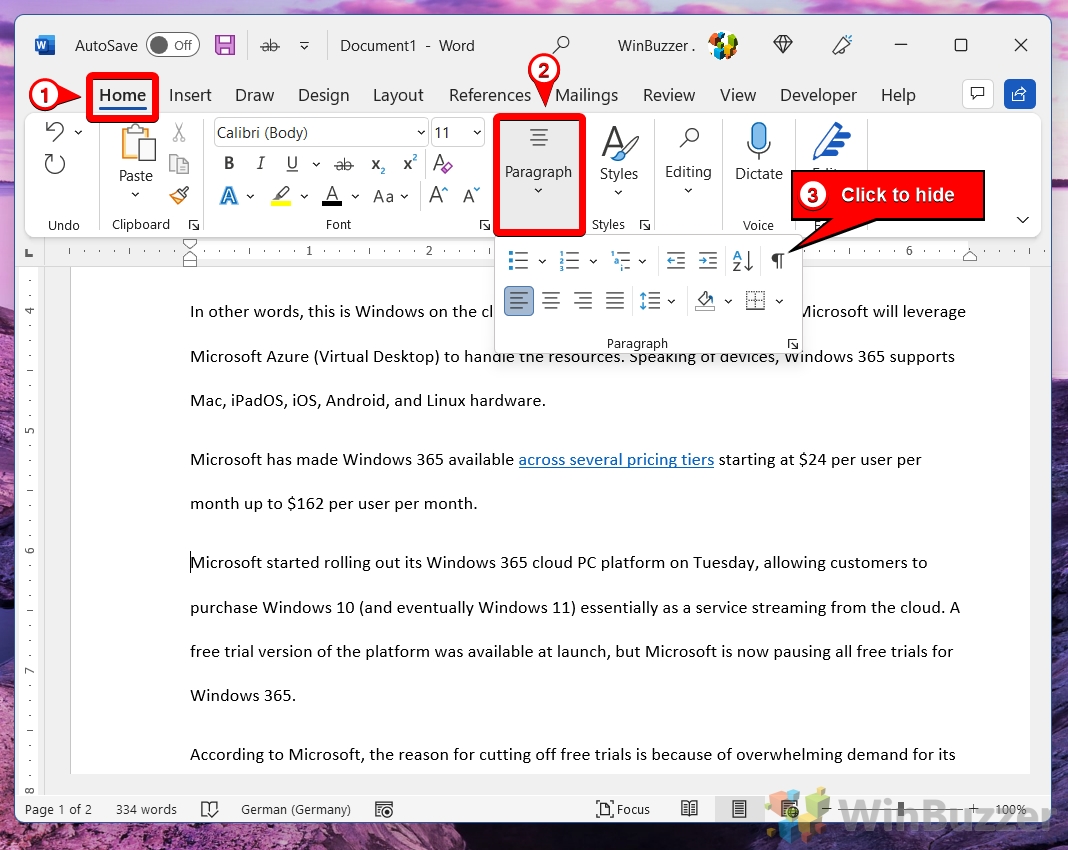1068x850 pixels.
Task: Open Paragraph Settings dialog launcher
Action: point(792,344)
